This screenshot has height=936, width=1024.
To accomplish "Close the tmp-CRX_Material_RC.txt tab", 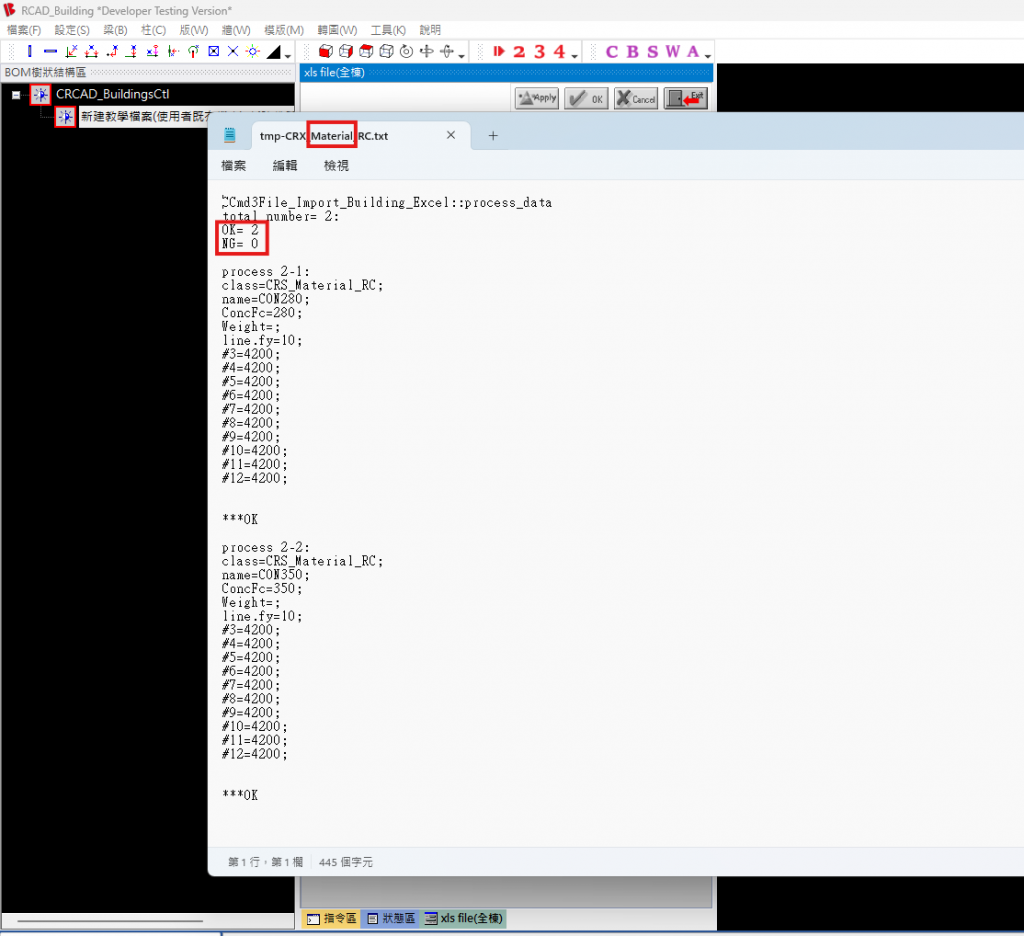I will pyautogui.click(x=451, y=135).
